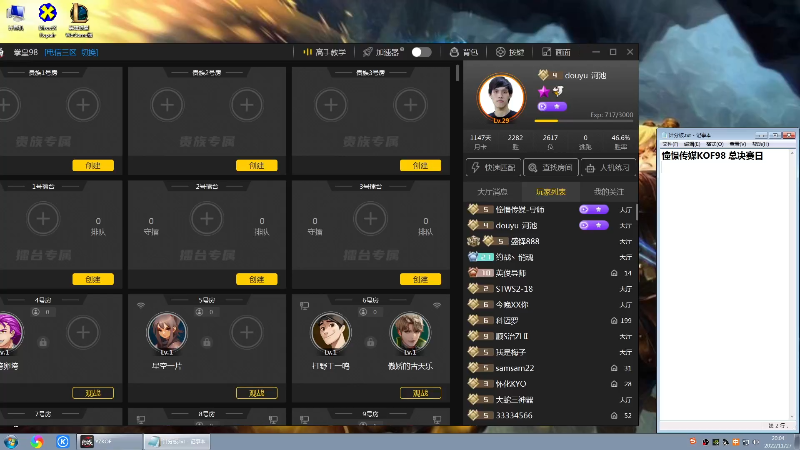Click 创建 in noble room 3
Screen dimensions: 800x450
[420, 165]
